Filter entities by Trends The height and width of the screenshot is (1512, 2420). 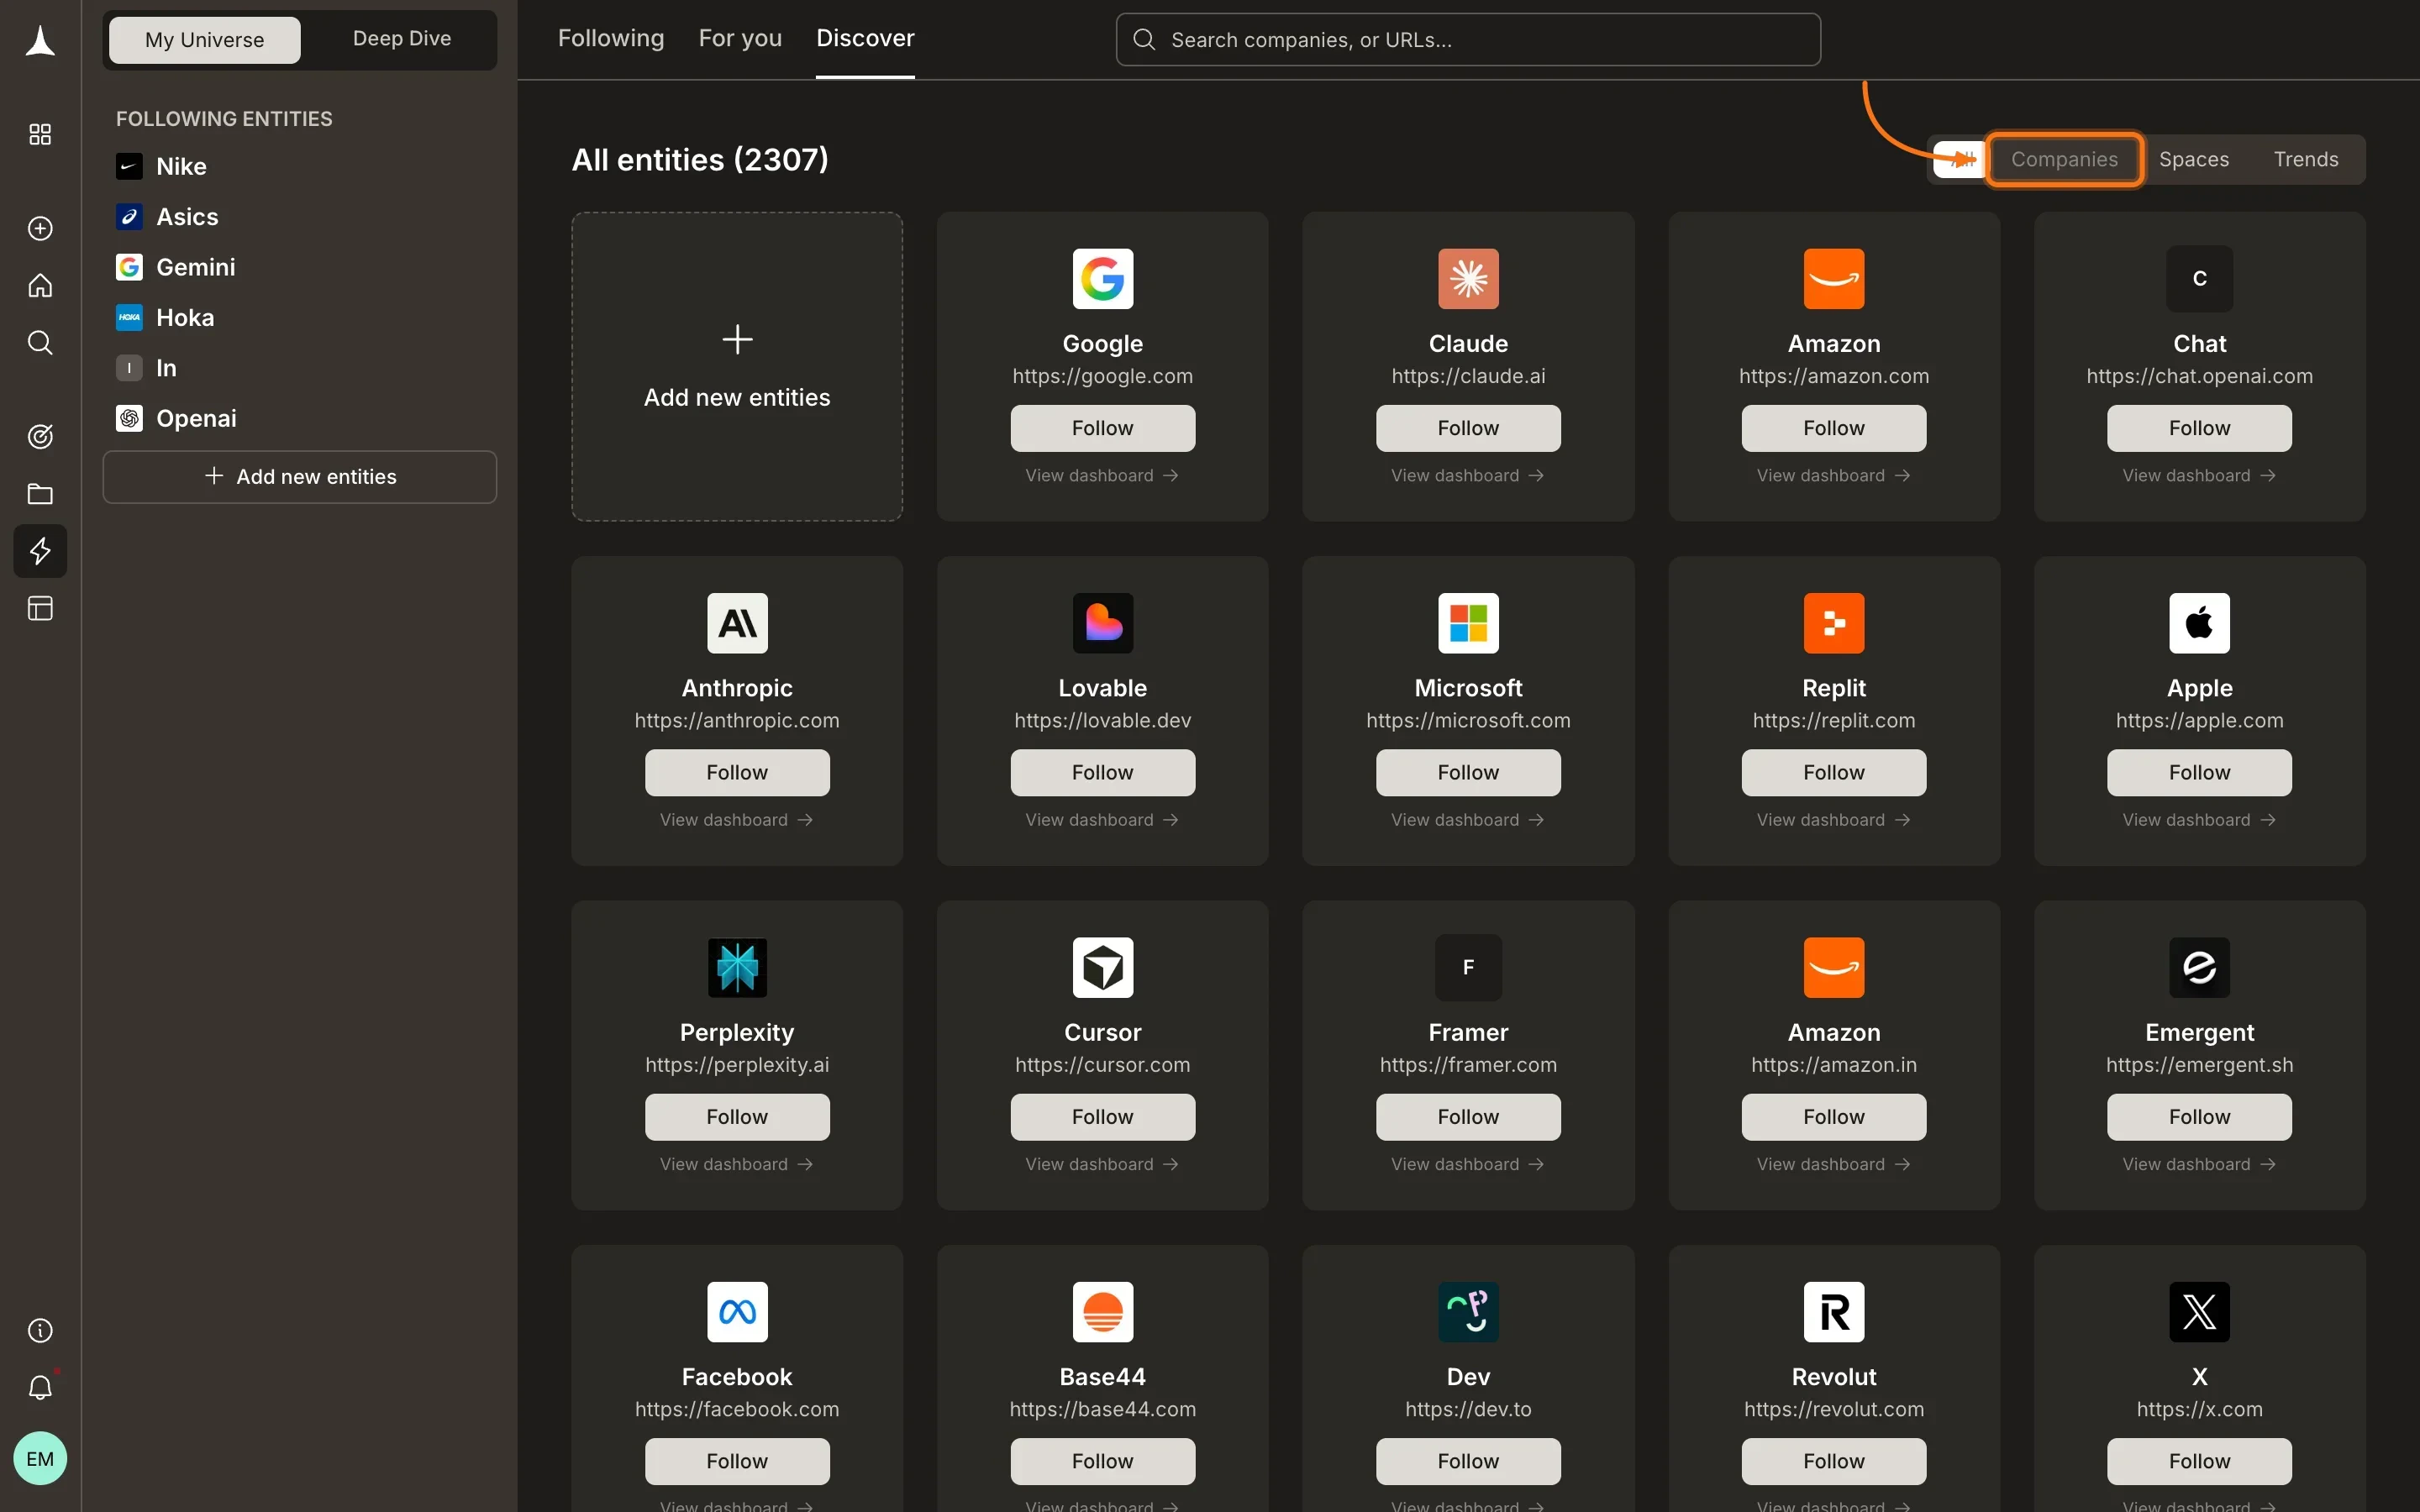(x=2305, y=159)
